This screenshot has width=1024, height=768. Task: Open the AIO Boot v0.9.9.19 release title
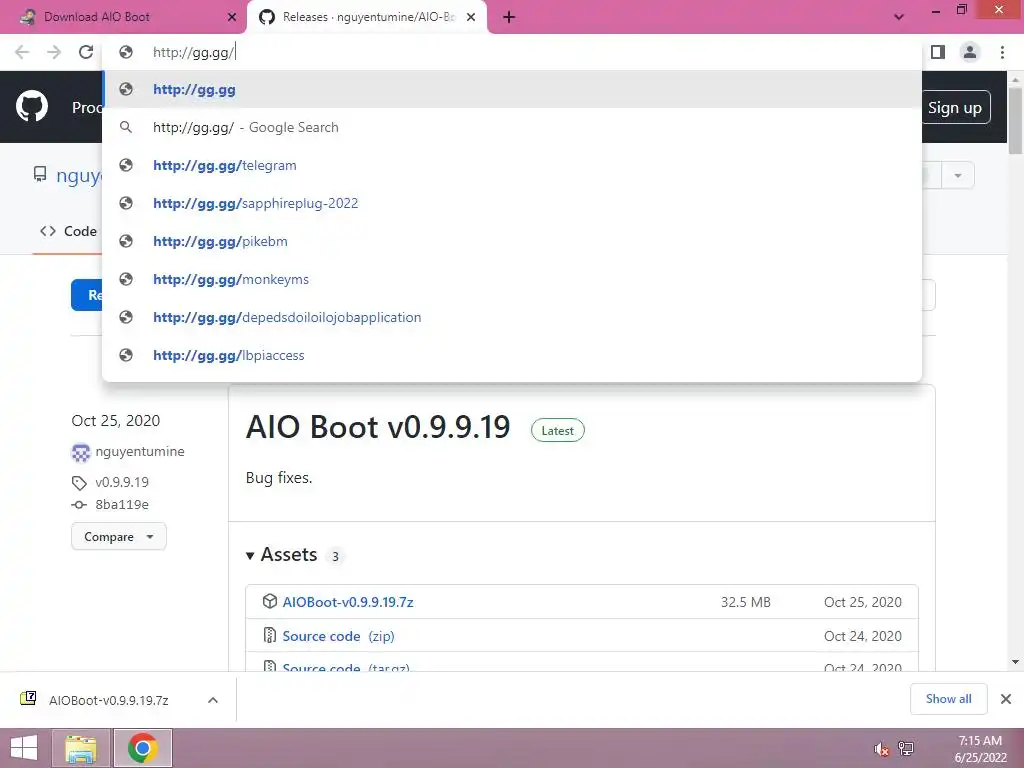pos(377,427)
